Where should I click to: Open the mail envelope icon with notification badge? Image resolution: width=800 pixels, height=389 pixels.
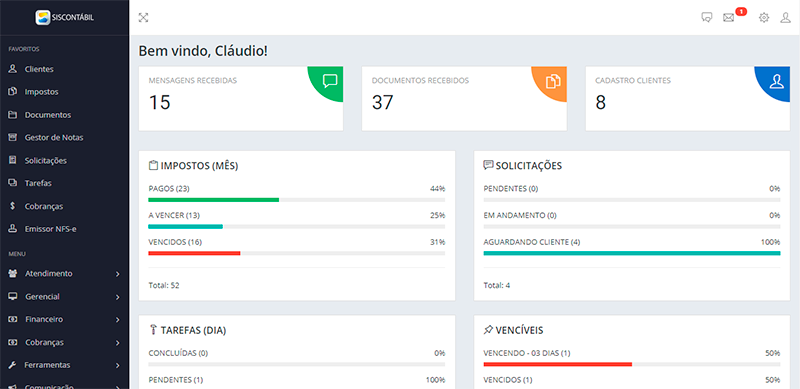pos(728,18)
